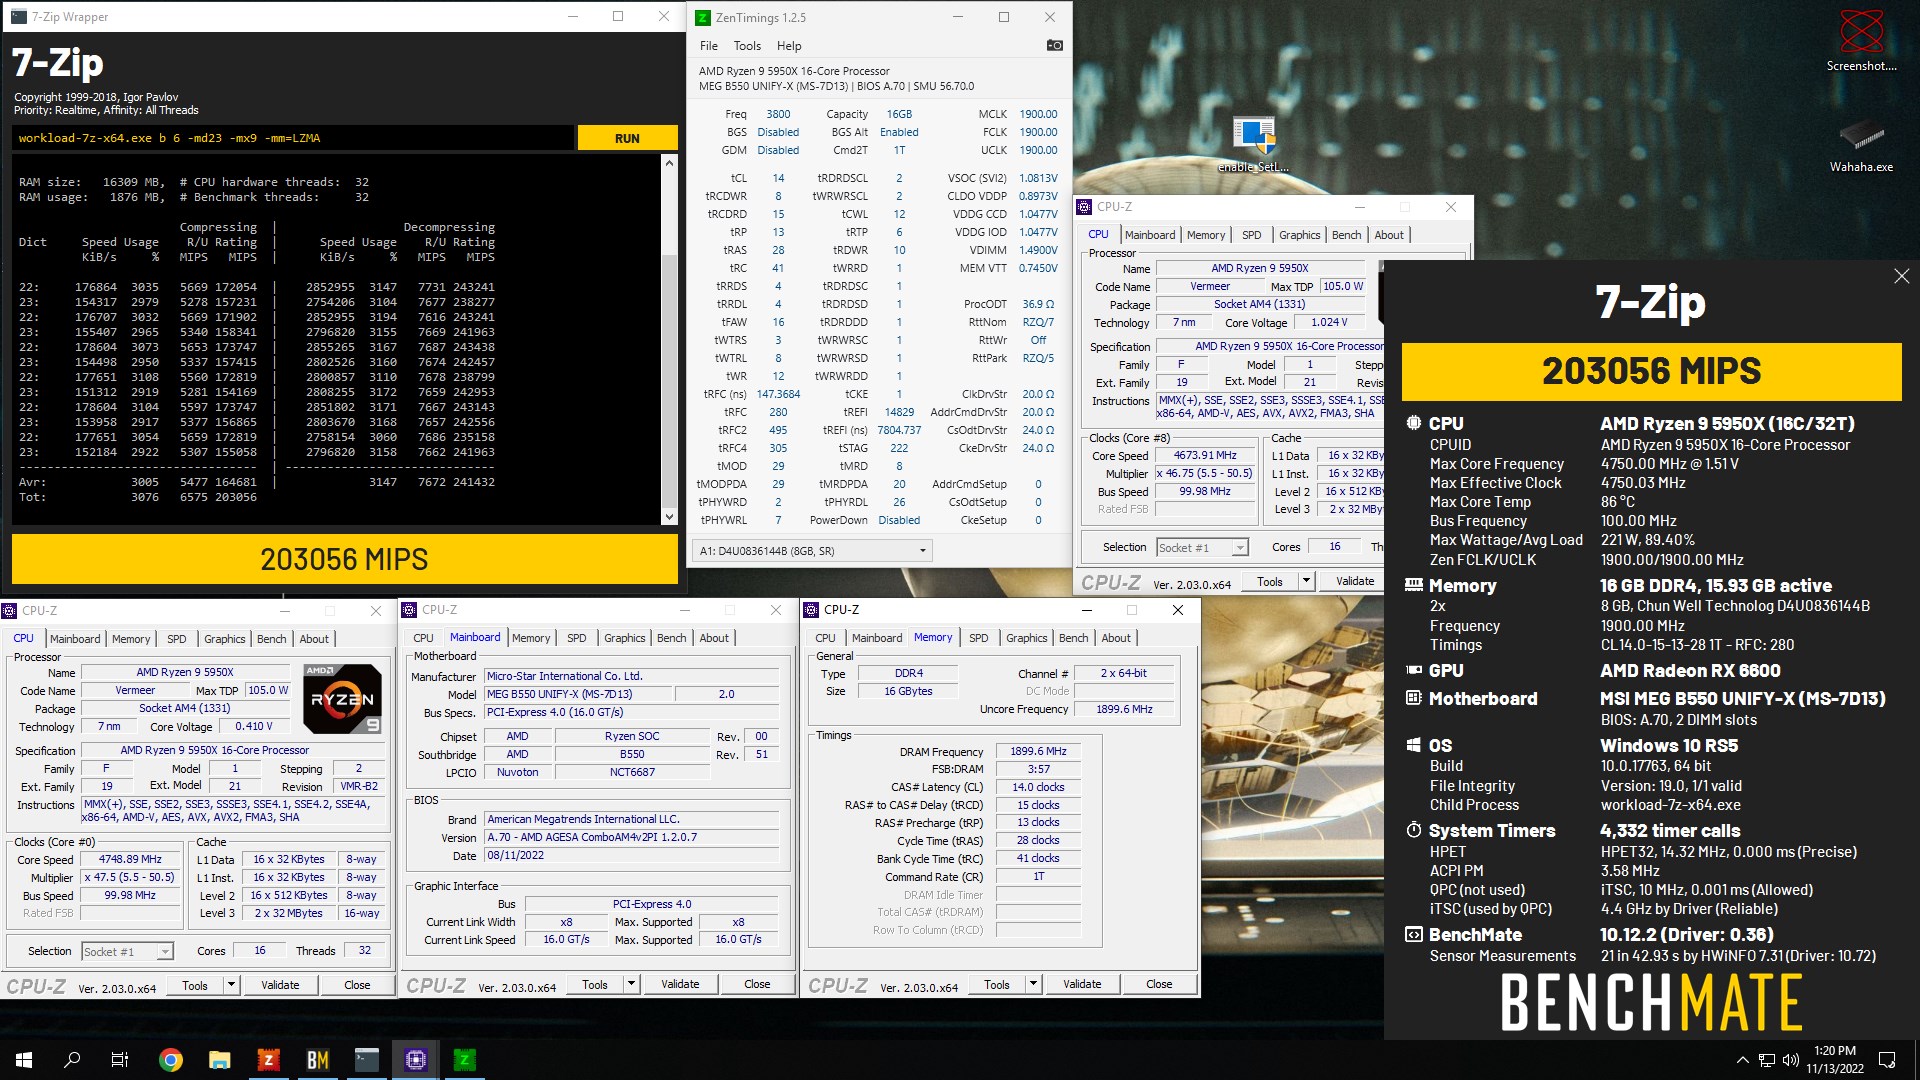Open Tools dropdown arrow in bottom-left CPU-Z

(x=231, y=985)
